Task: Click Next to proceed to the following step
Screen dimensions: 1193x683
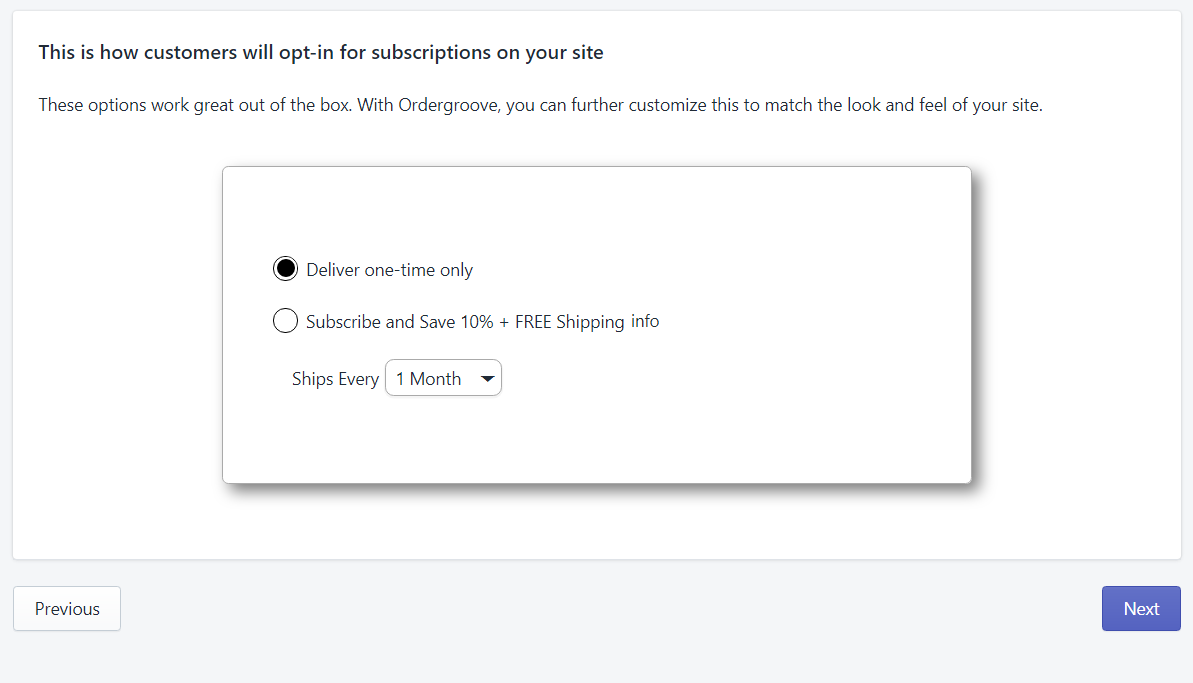Action: [x=1140, y=608]
